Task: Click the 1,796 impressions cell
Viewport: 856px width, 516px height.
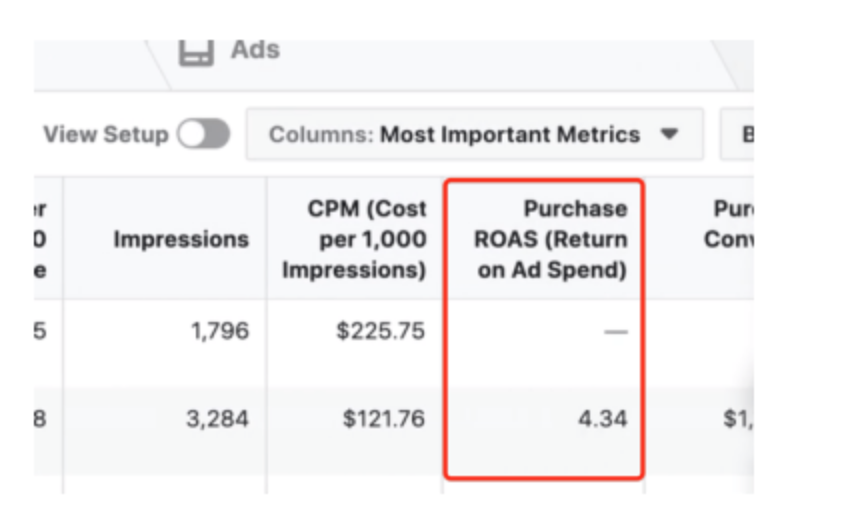Action: pos(220,331)
